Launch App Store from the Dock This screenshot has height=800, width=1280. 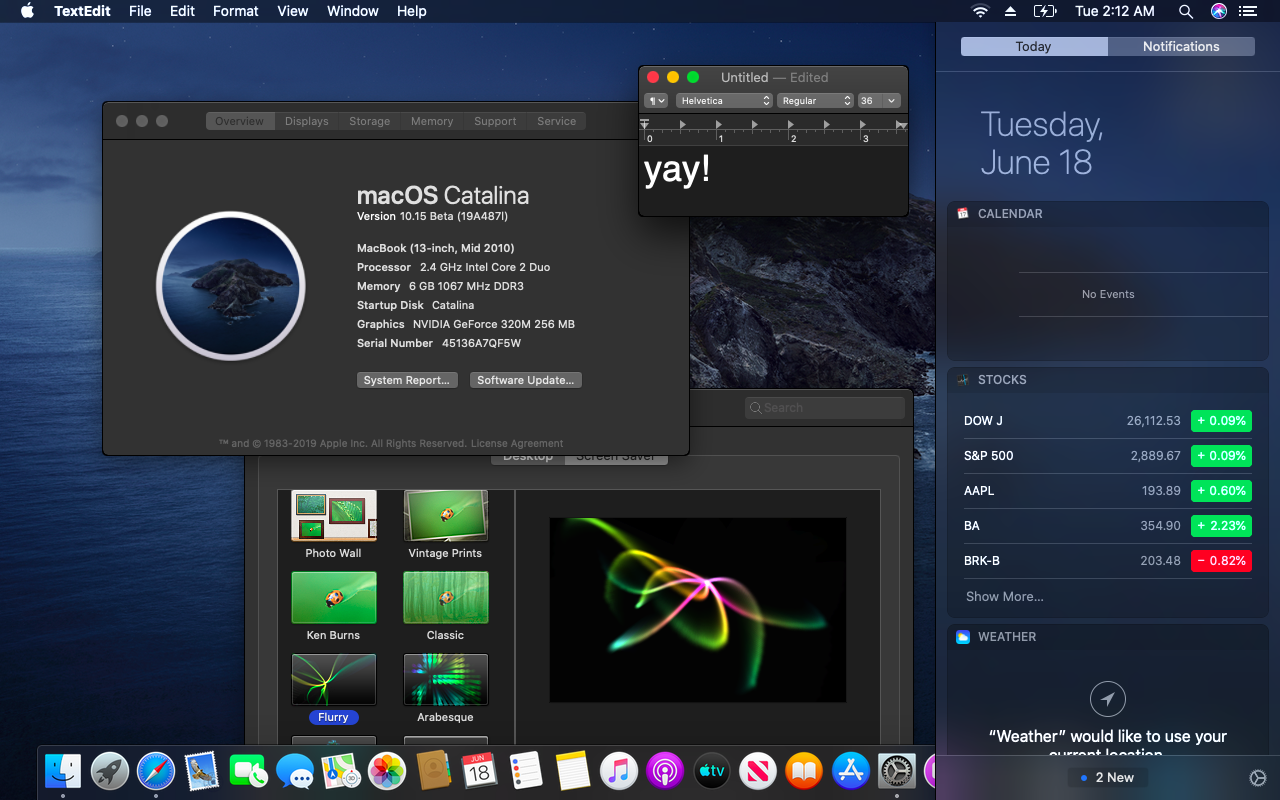tap(851, 771)
